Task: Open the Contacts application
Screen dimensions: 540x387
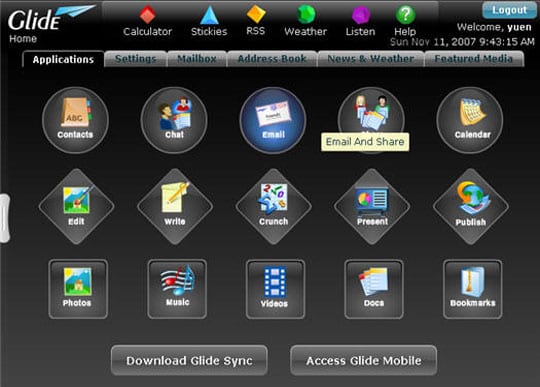Action: click(x=75, y=120)
